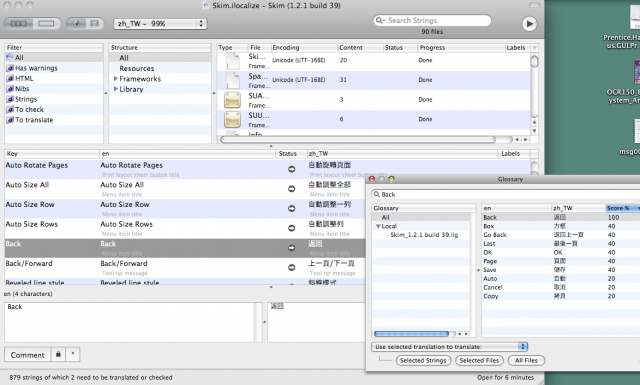Collapse the Local glossary group
640x385 pixels.
click(x=378, y=226)
